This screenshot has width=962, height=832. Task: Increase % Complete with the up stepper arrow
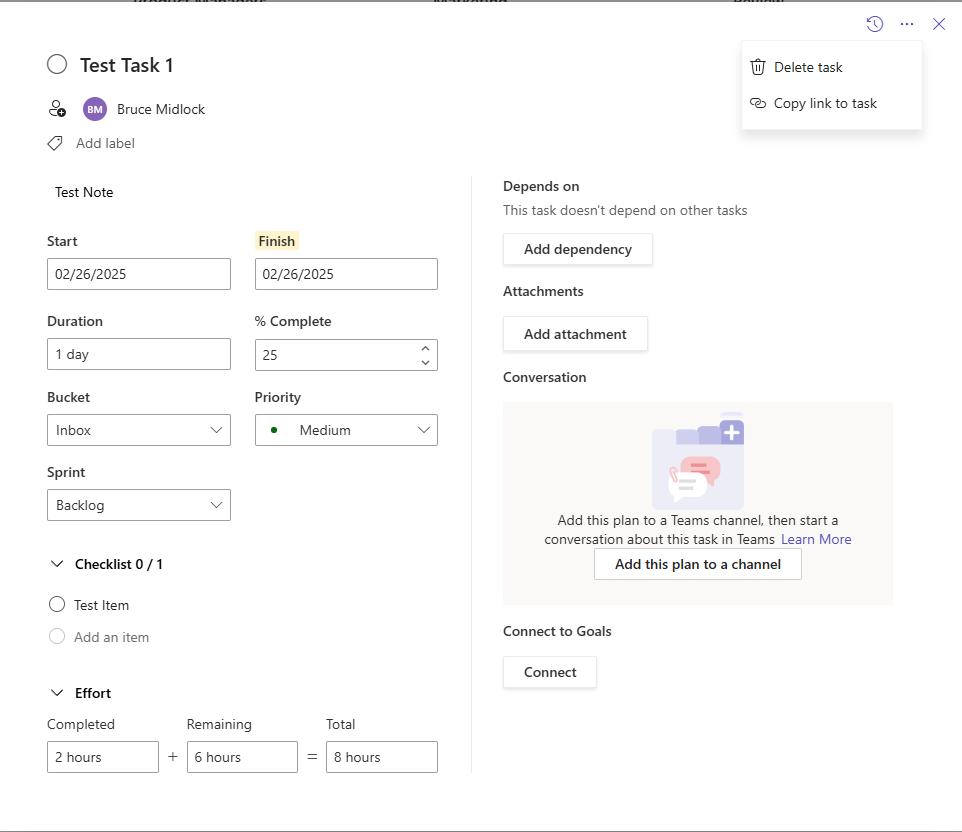tap(424, 347)
